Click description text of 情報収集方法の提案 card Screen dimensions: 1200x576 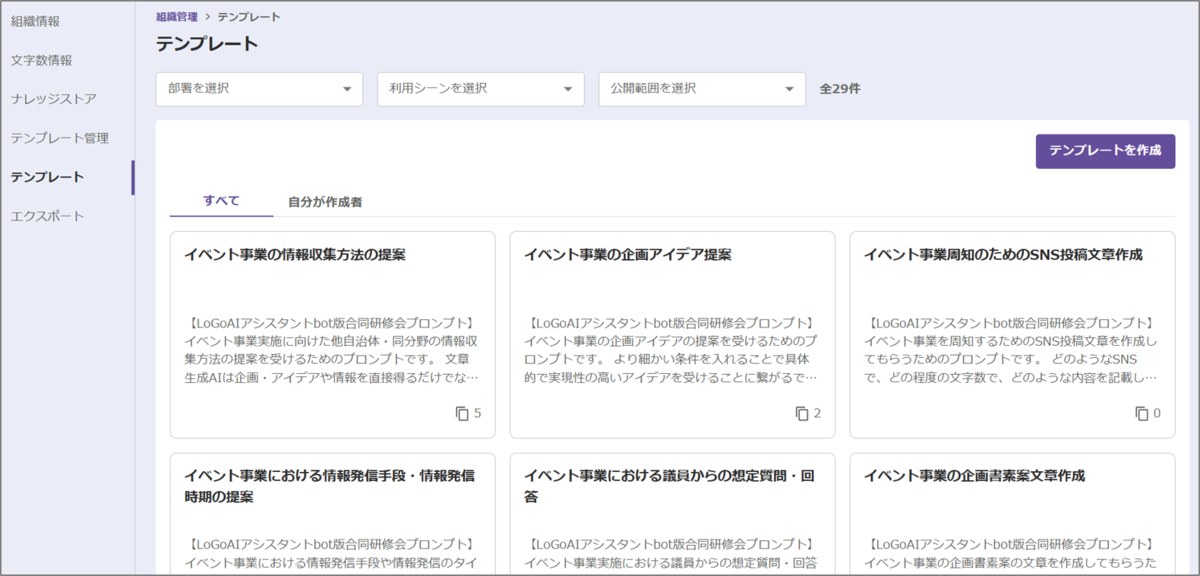point(332,351)
